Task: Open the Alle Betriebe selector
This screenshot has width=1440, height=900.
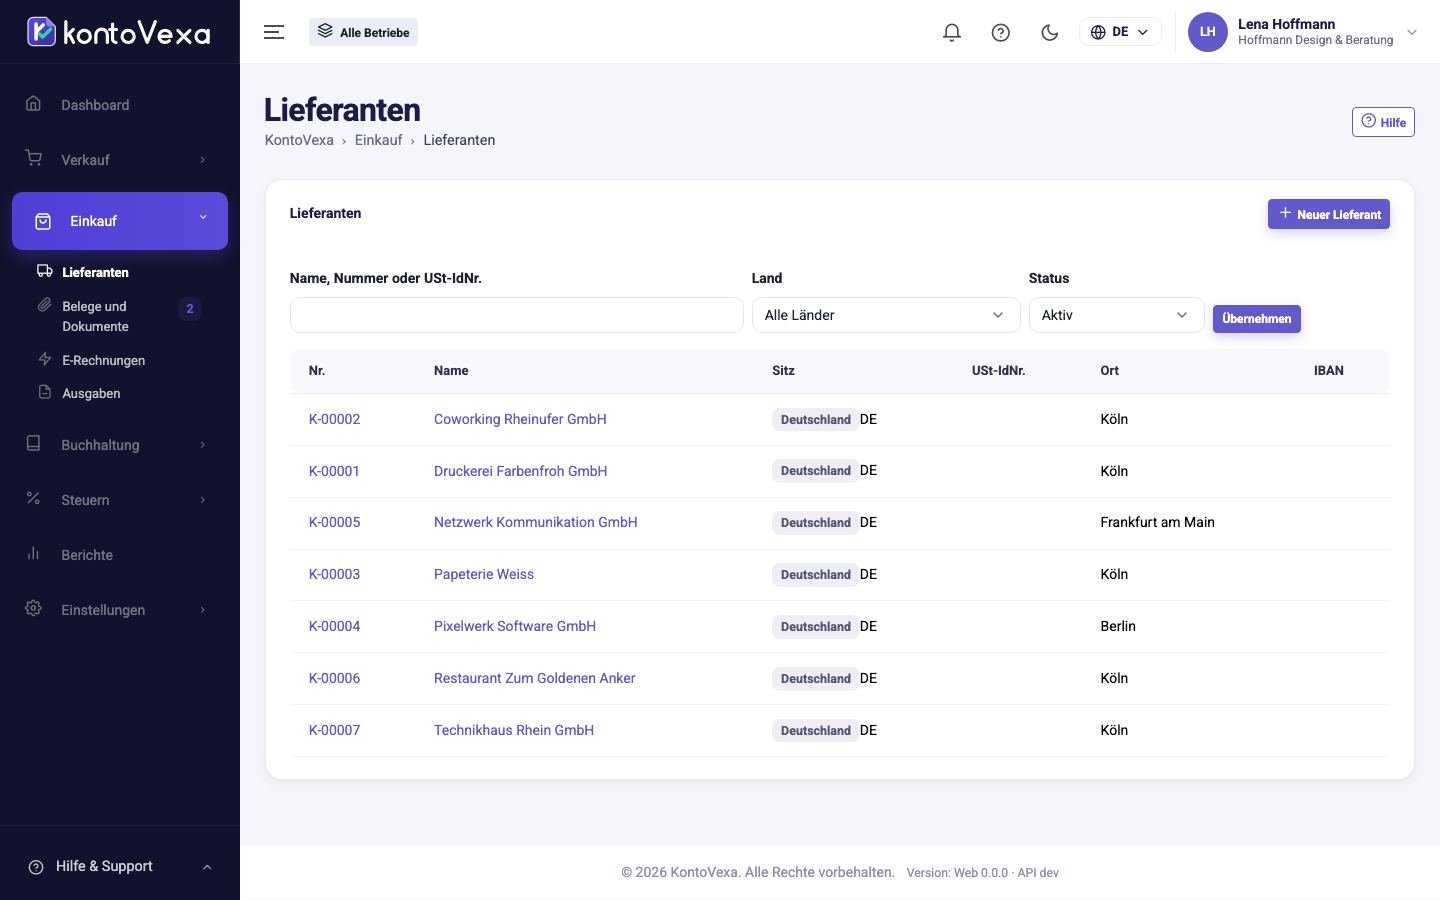Action: point(364,32)
